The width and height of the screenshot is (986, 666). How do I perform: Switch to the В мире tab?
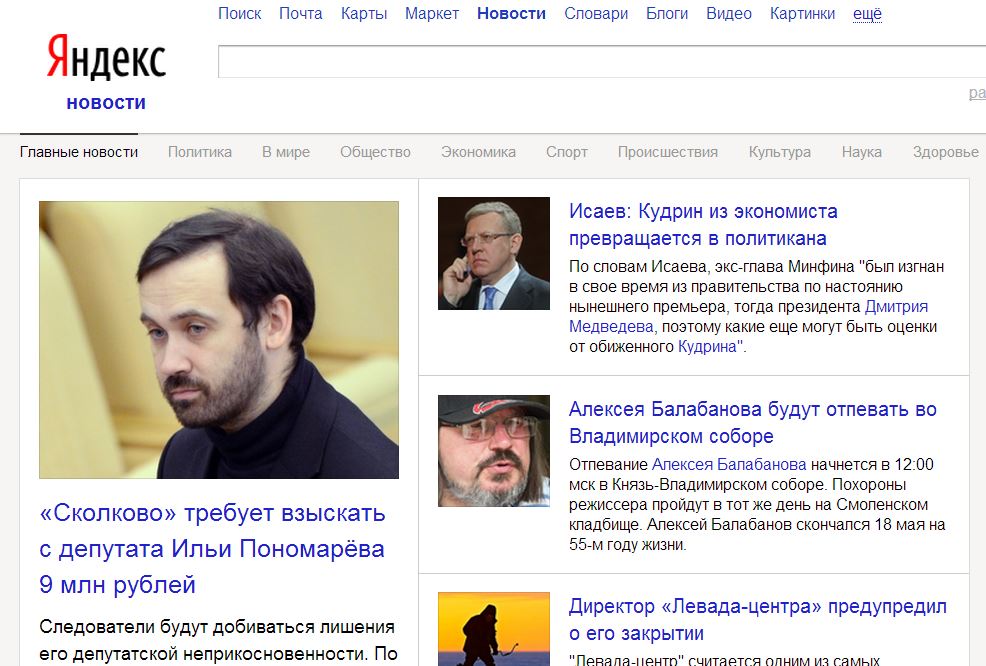tap(286, 152)
